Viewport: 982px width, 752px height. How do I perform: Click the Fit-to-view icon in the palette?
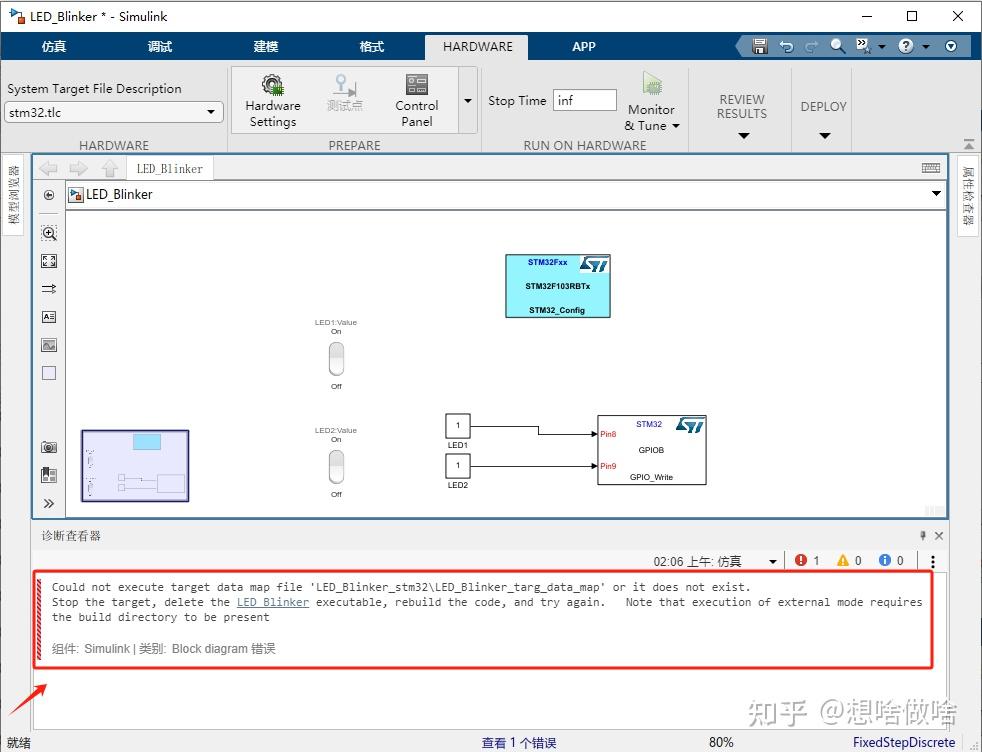pos(48,261)
